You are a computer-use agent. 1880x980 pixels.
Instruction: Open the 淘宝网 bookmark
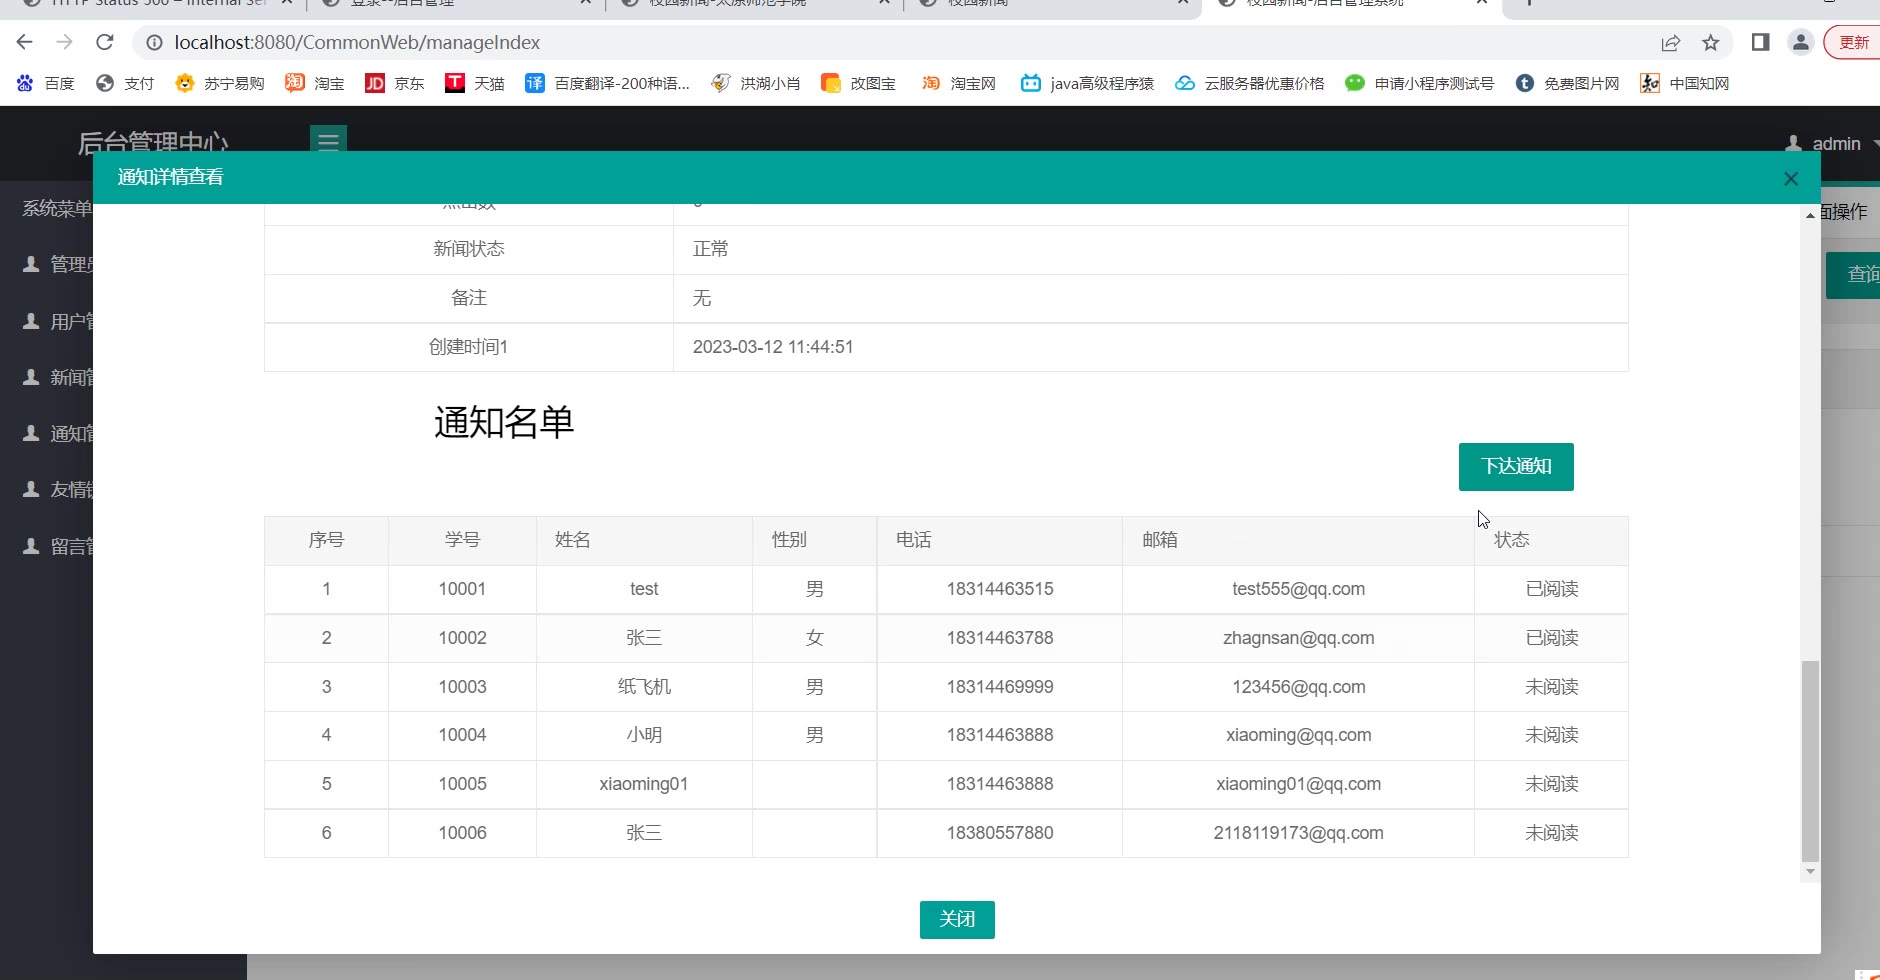pyautogui.click(x=959, y=83)
